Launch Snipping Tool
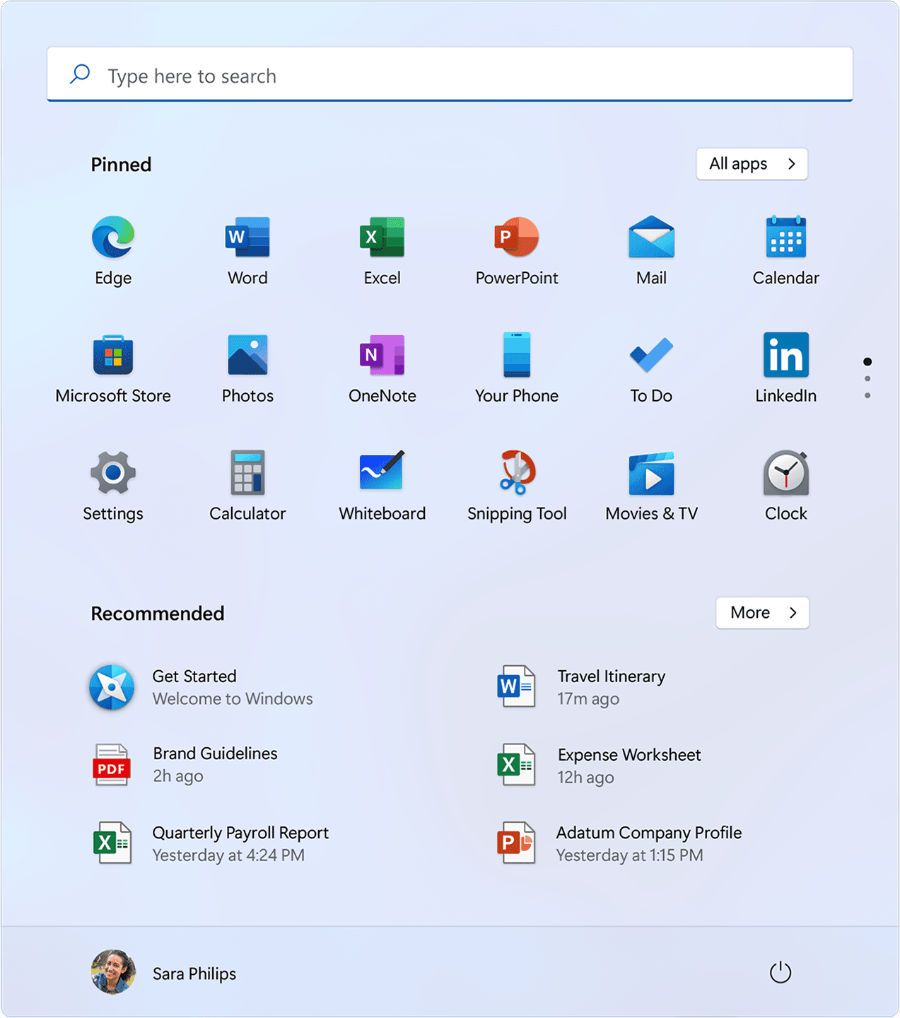This screenshot has width=900, height=1018. 517,486
